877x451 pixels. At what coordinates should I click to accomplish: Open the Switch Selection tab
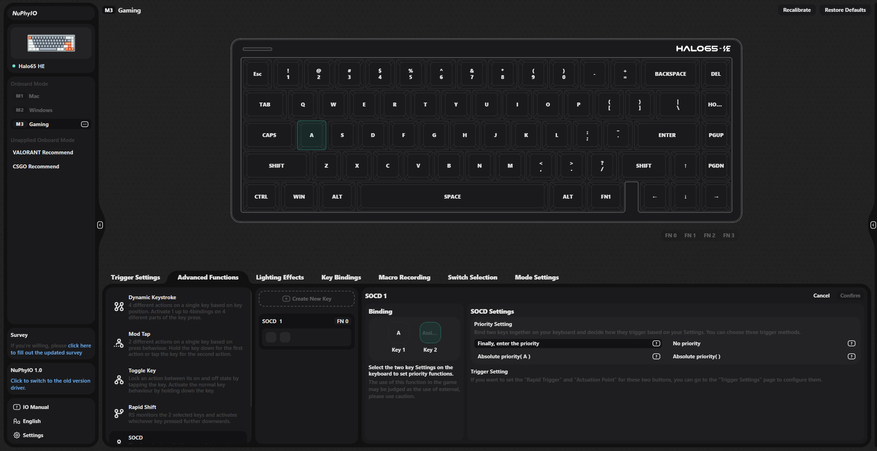(473, 278)
